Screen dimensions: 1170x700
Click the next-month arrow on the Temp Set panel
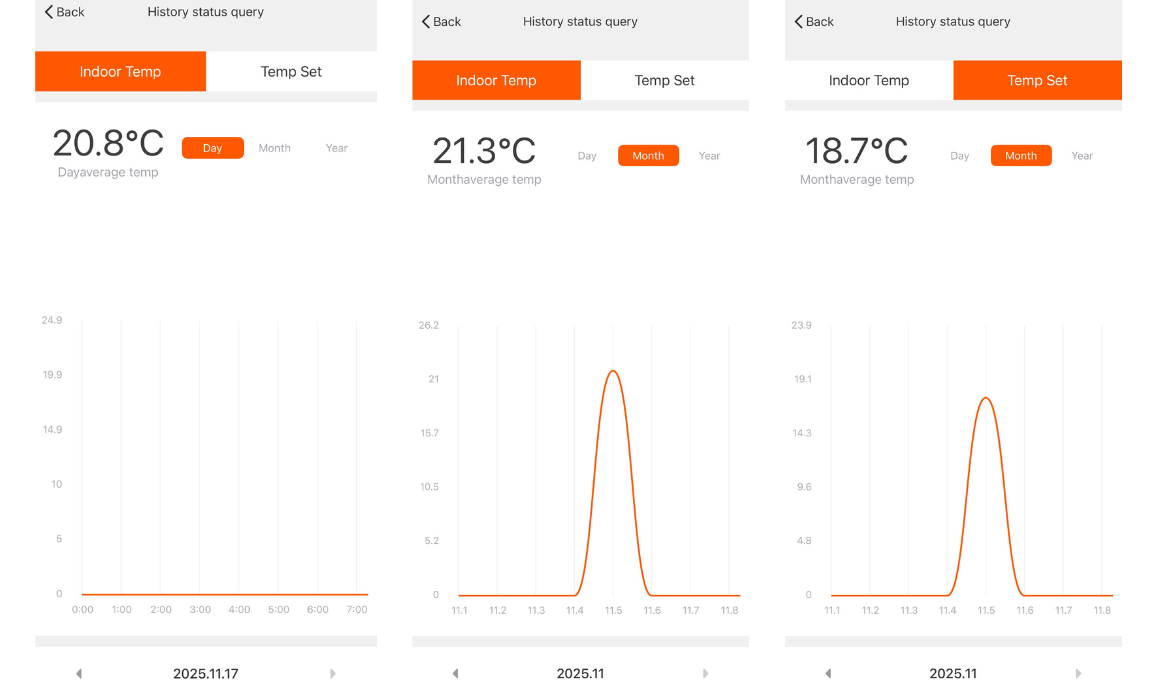coord(1078,673)
